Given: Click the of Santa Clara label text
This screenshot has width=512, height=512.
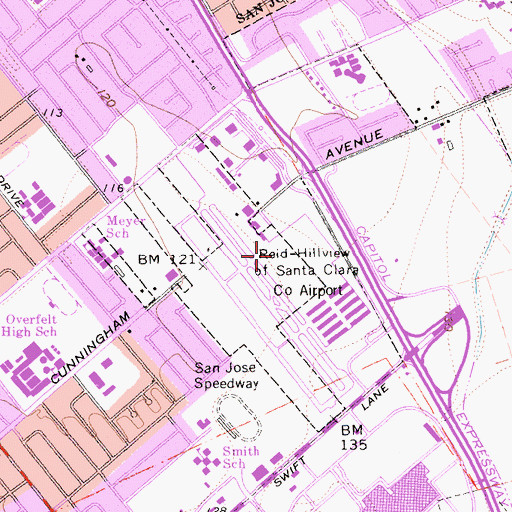Looking at the screenshot, I should [x=307, y=271].
